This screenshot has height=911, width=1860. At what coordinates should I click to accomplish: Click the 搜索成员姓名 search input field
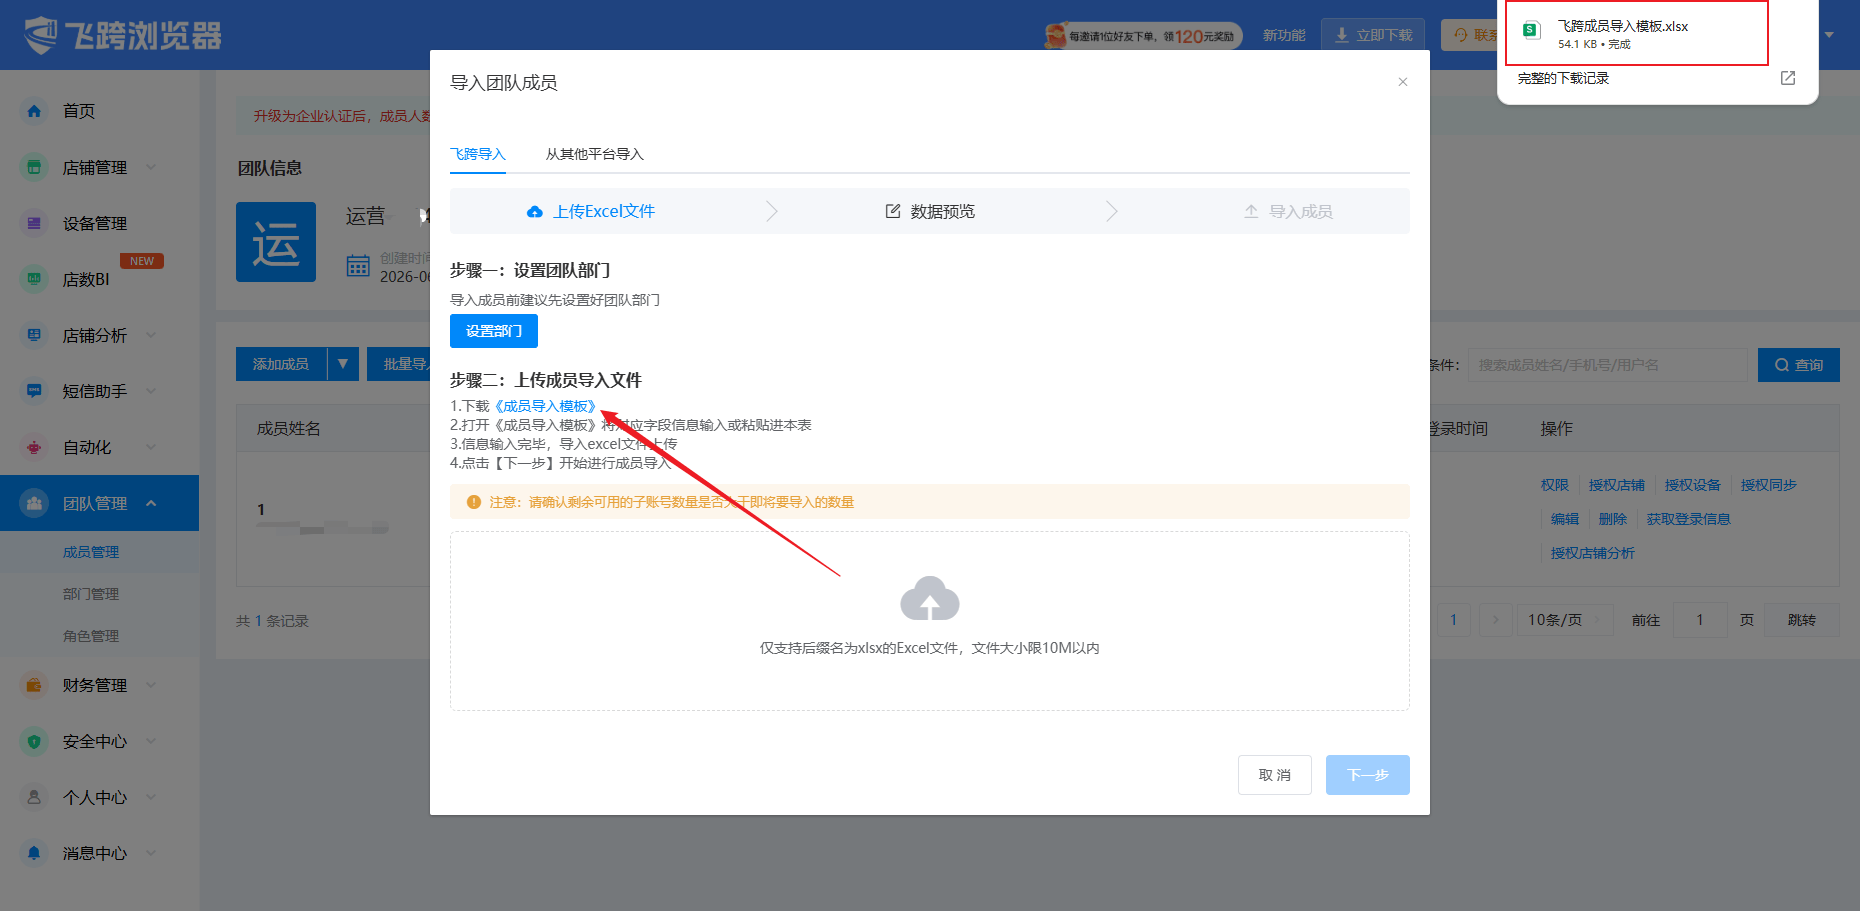tap(1607, 365)
